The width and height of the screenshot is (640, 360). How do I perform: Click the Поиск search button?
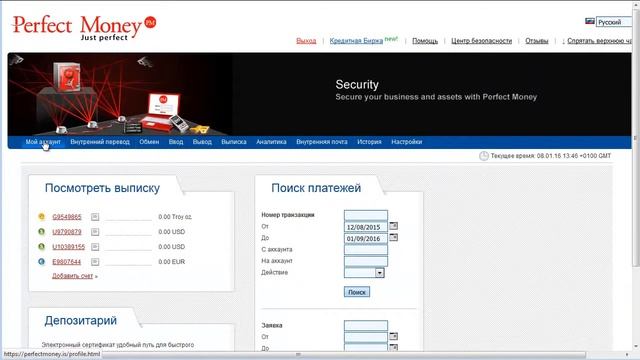click(x=357, y=292)
